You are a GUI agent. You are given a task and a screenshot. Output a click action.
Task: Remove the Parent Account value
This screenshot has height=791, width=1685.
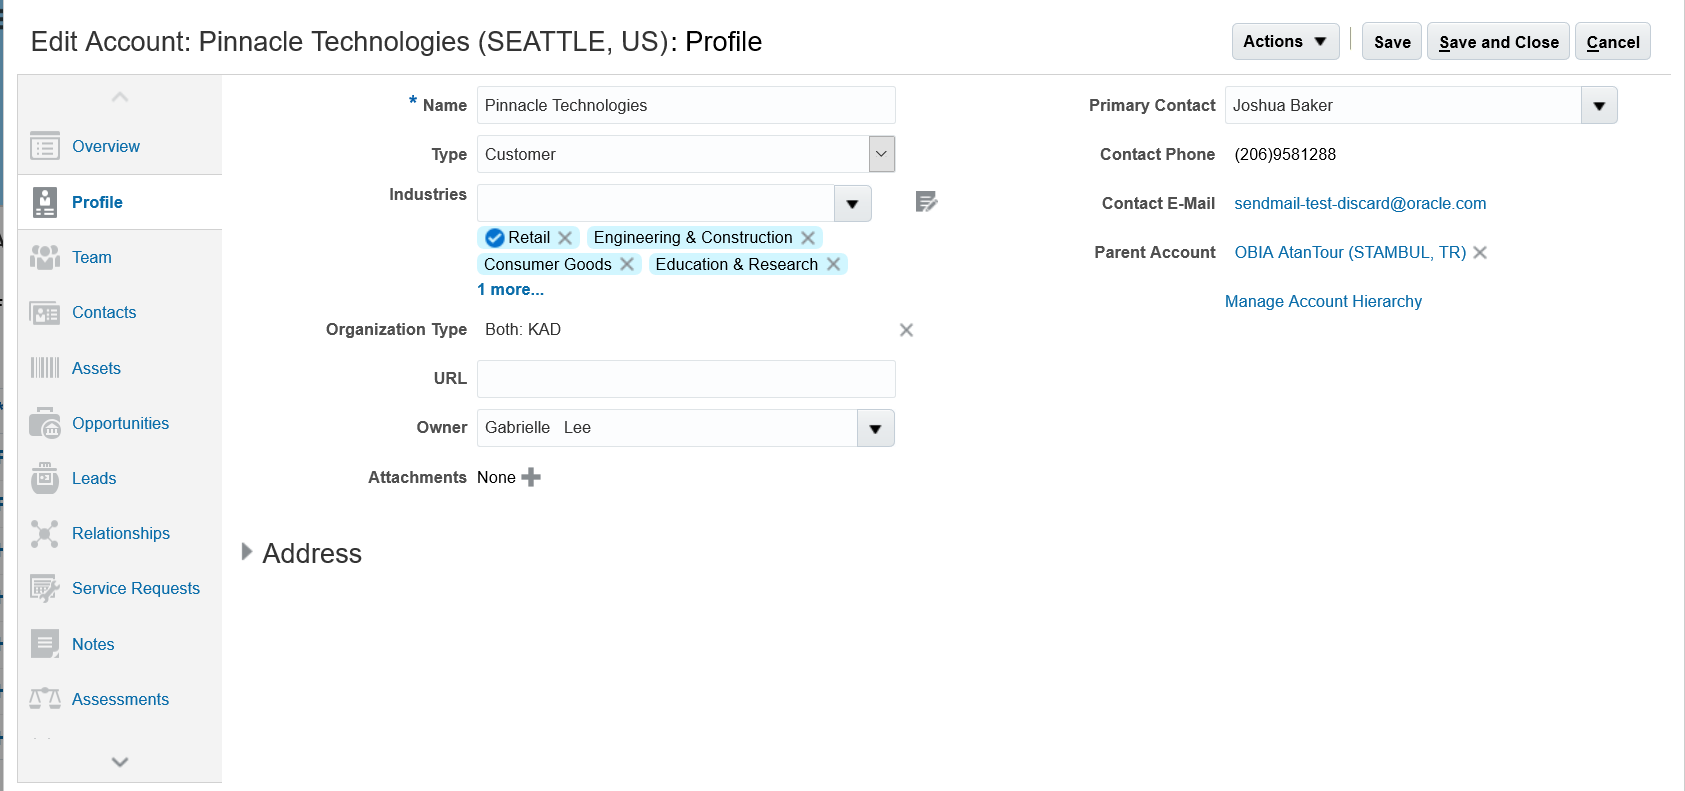pyautogui.click(x=1480, y=253)
